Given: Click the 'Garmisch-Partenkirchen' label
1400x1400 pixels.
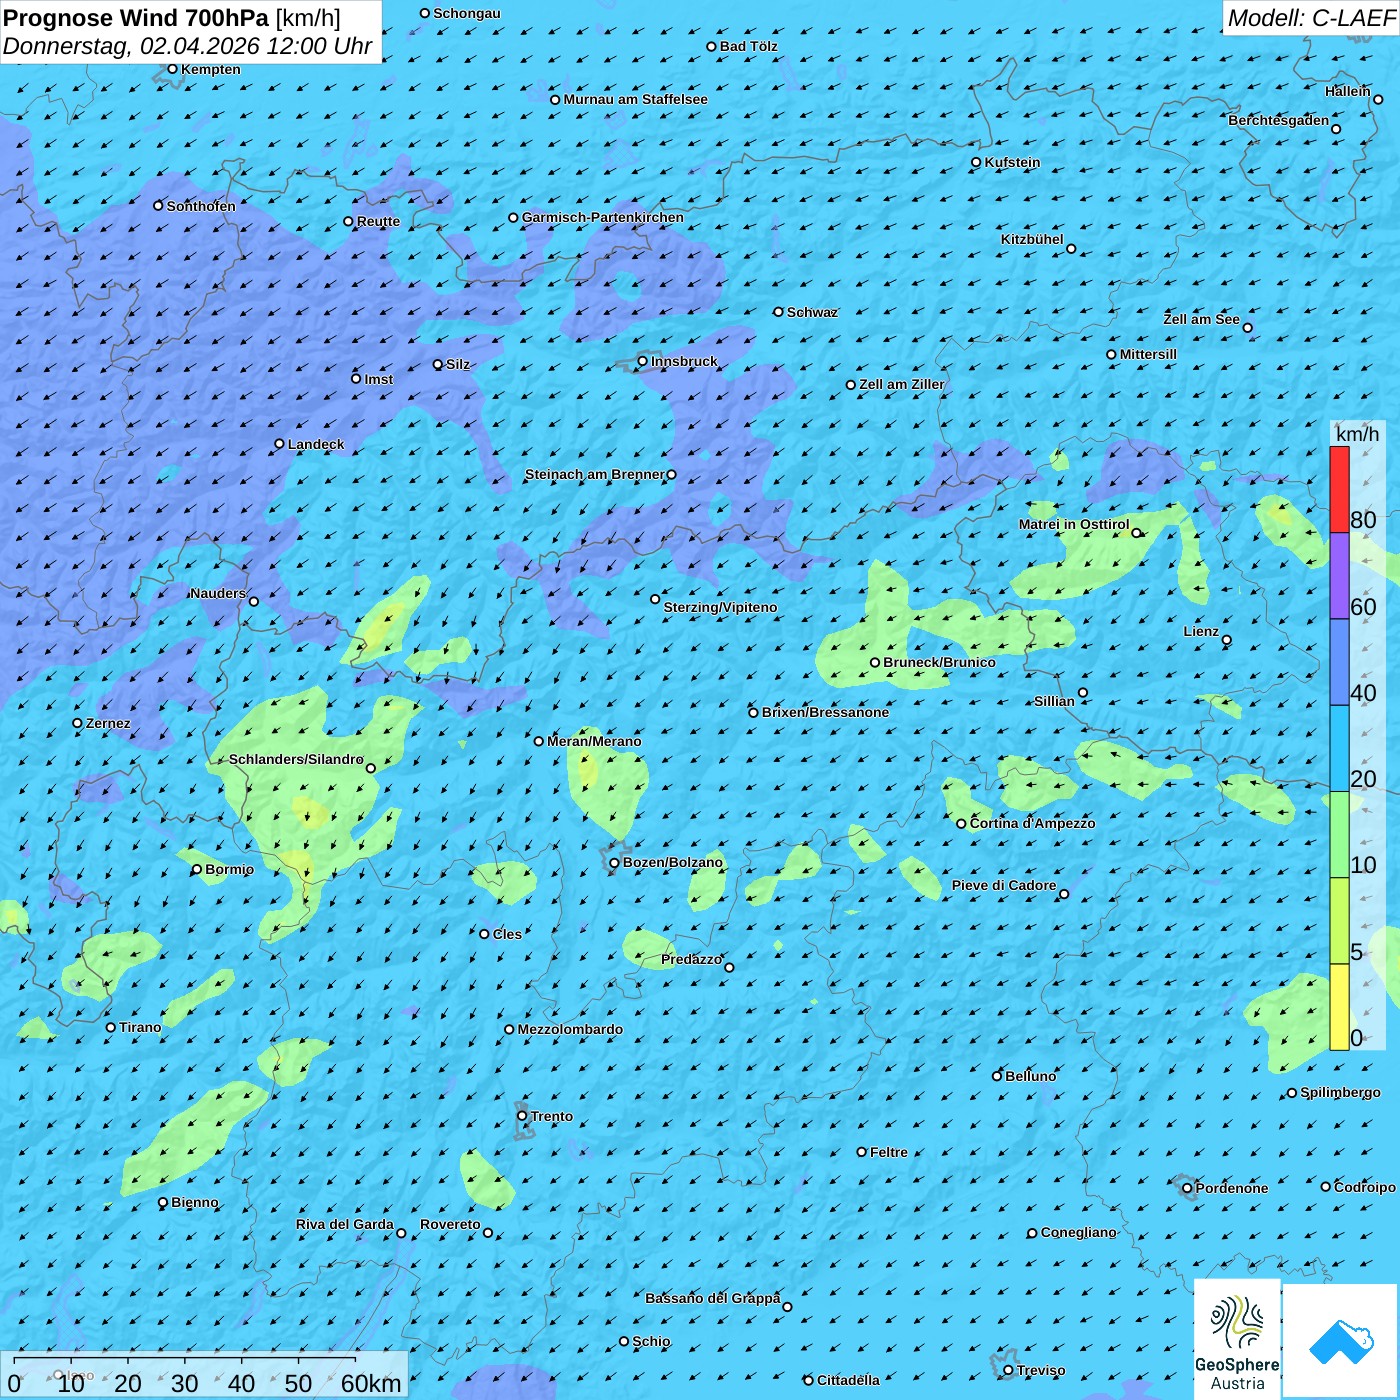Looking at the screenshot, I should [x=603, y=217].
